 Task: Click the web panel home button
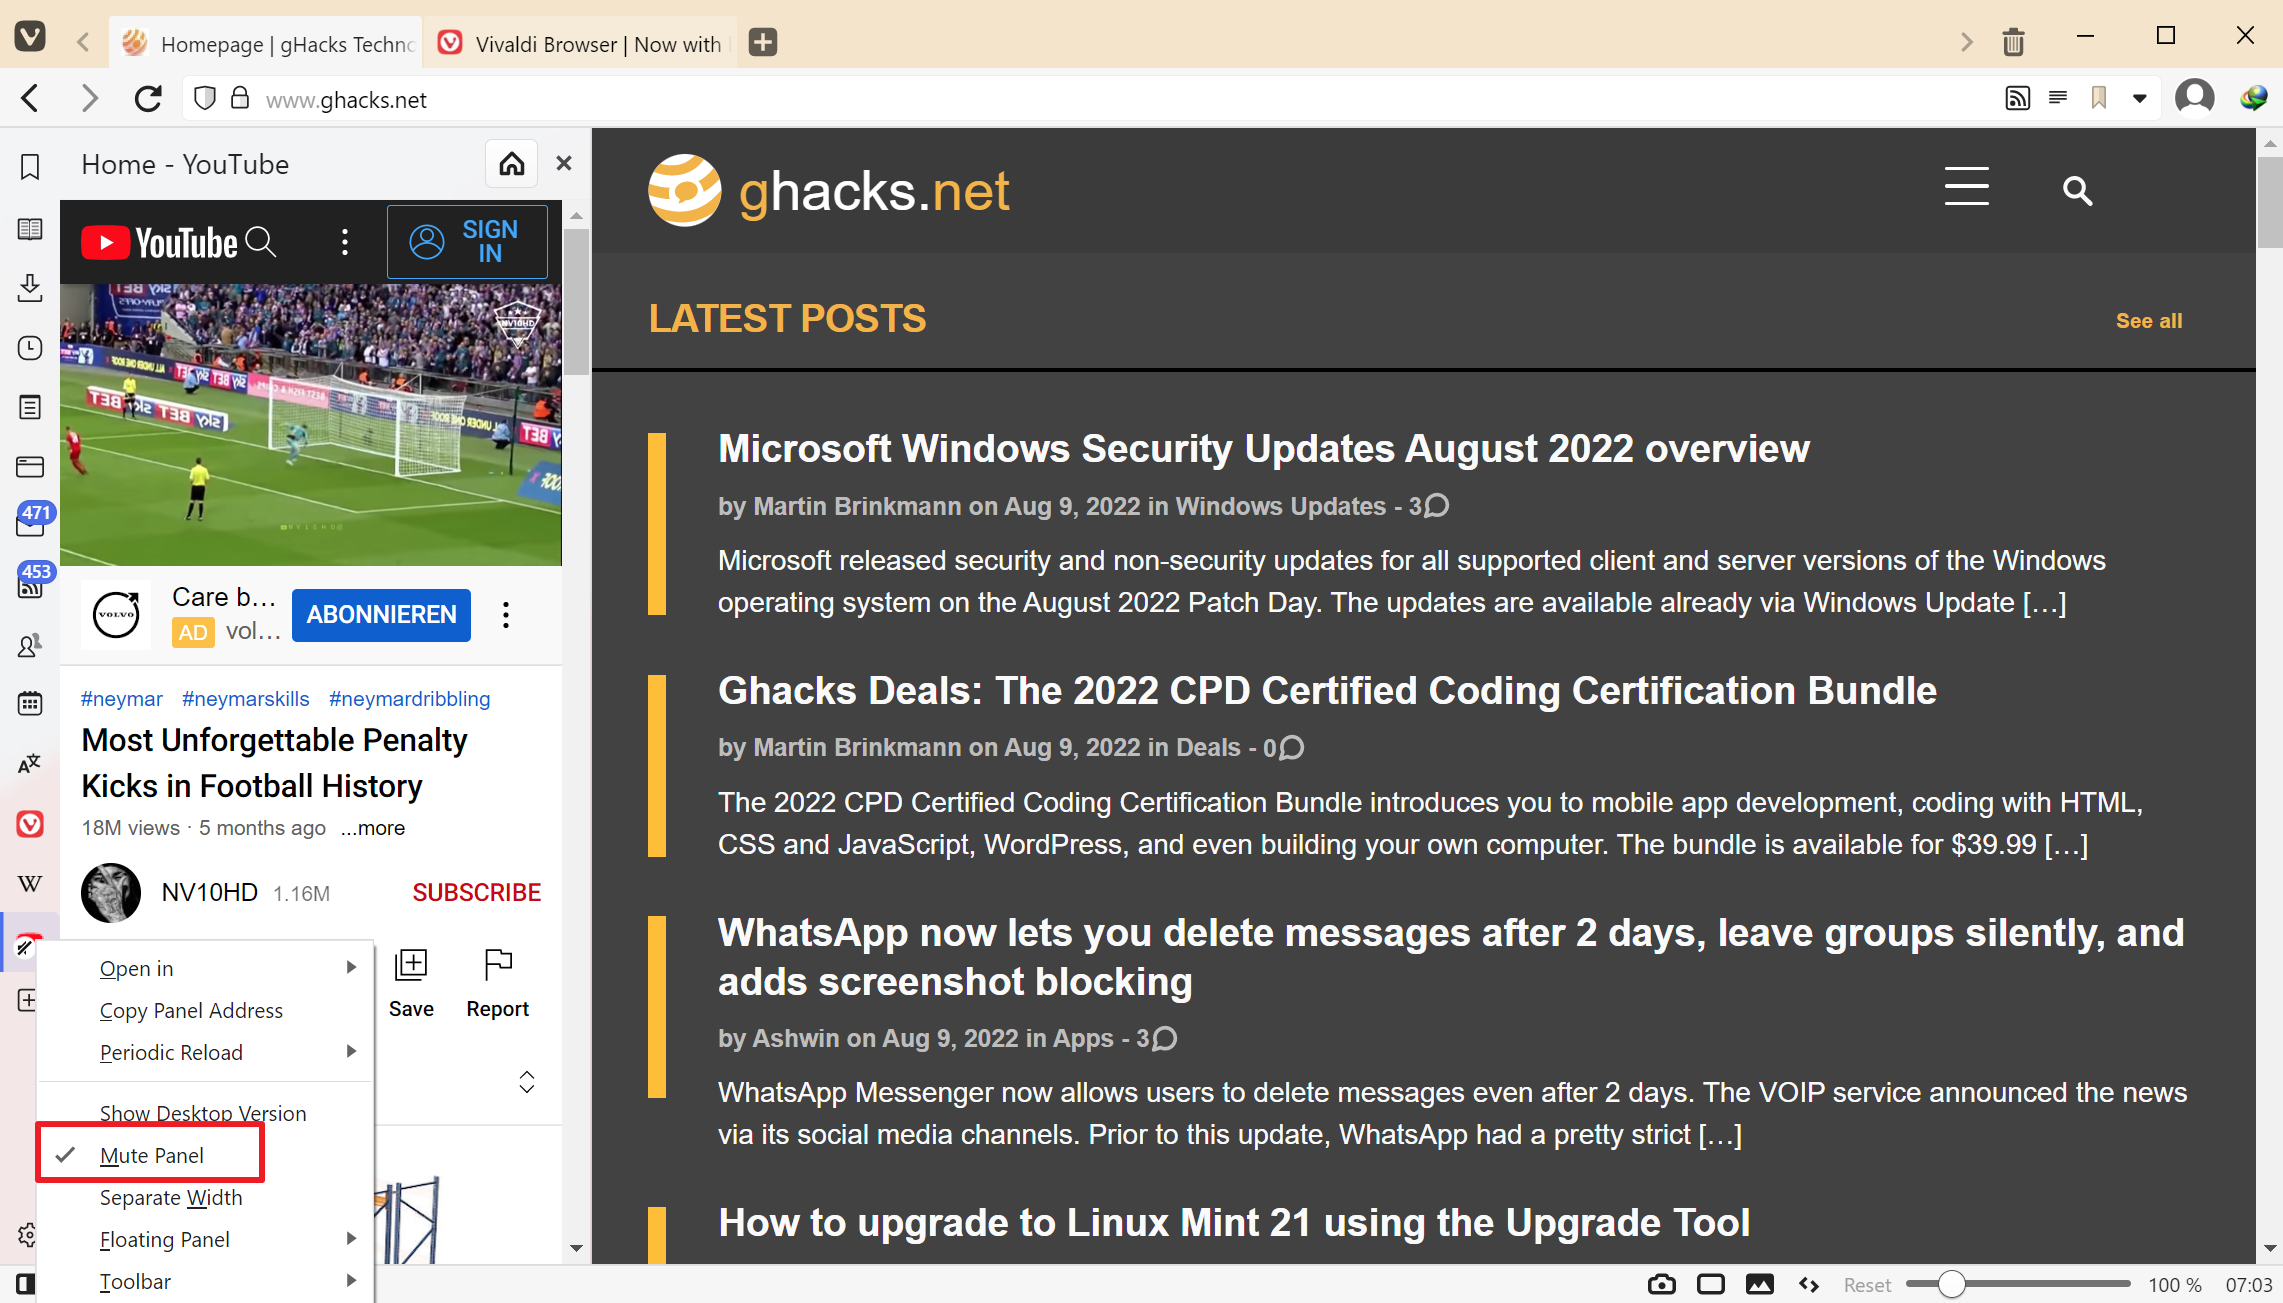pos(512,164)
